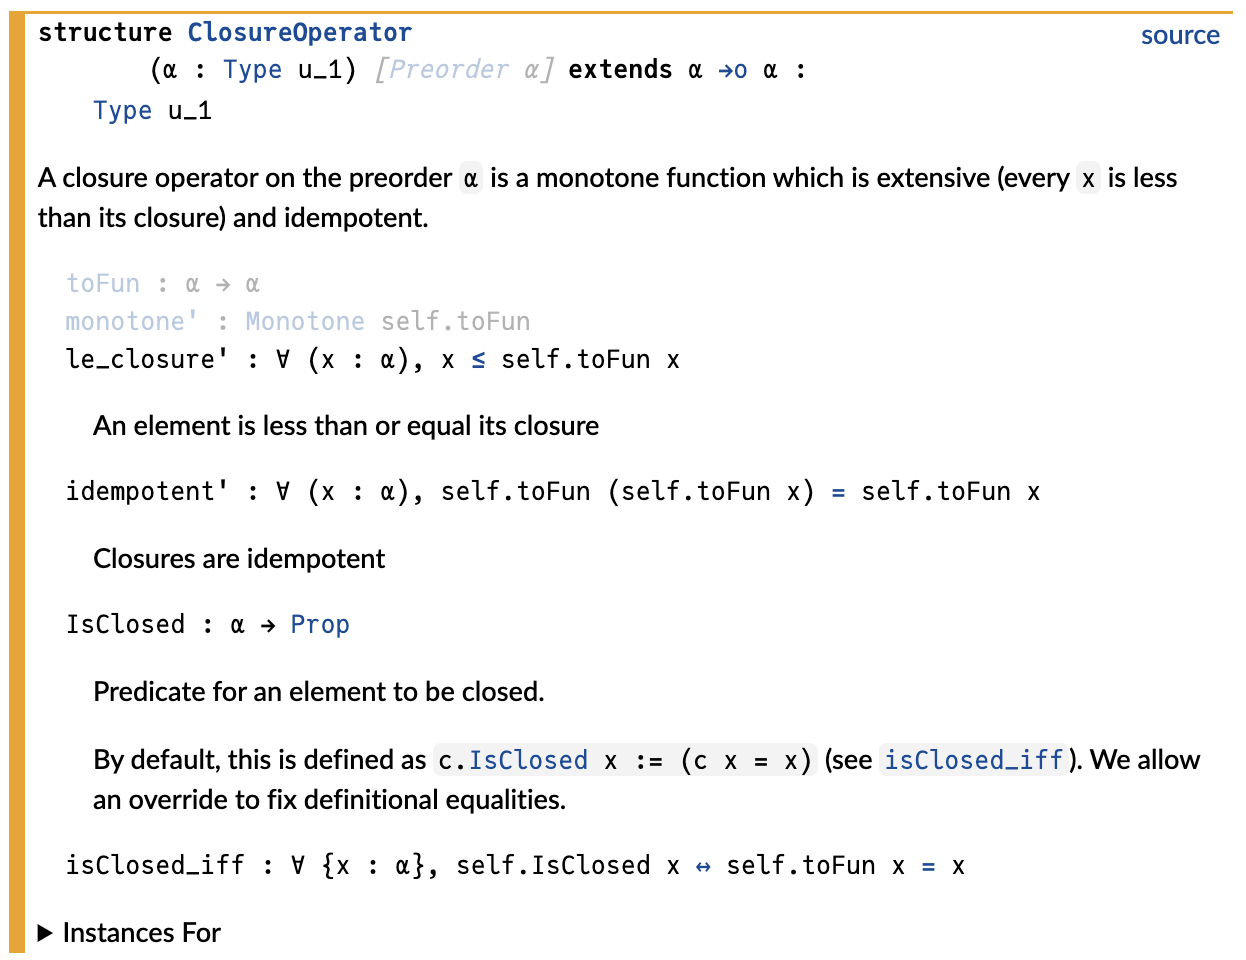Click the le_closure' field name
Screen dimensions: 1246x960
[x=140, y=359]
